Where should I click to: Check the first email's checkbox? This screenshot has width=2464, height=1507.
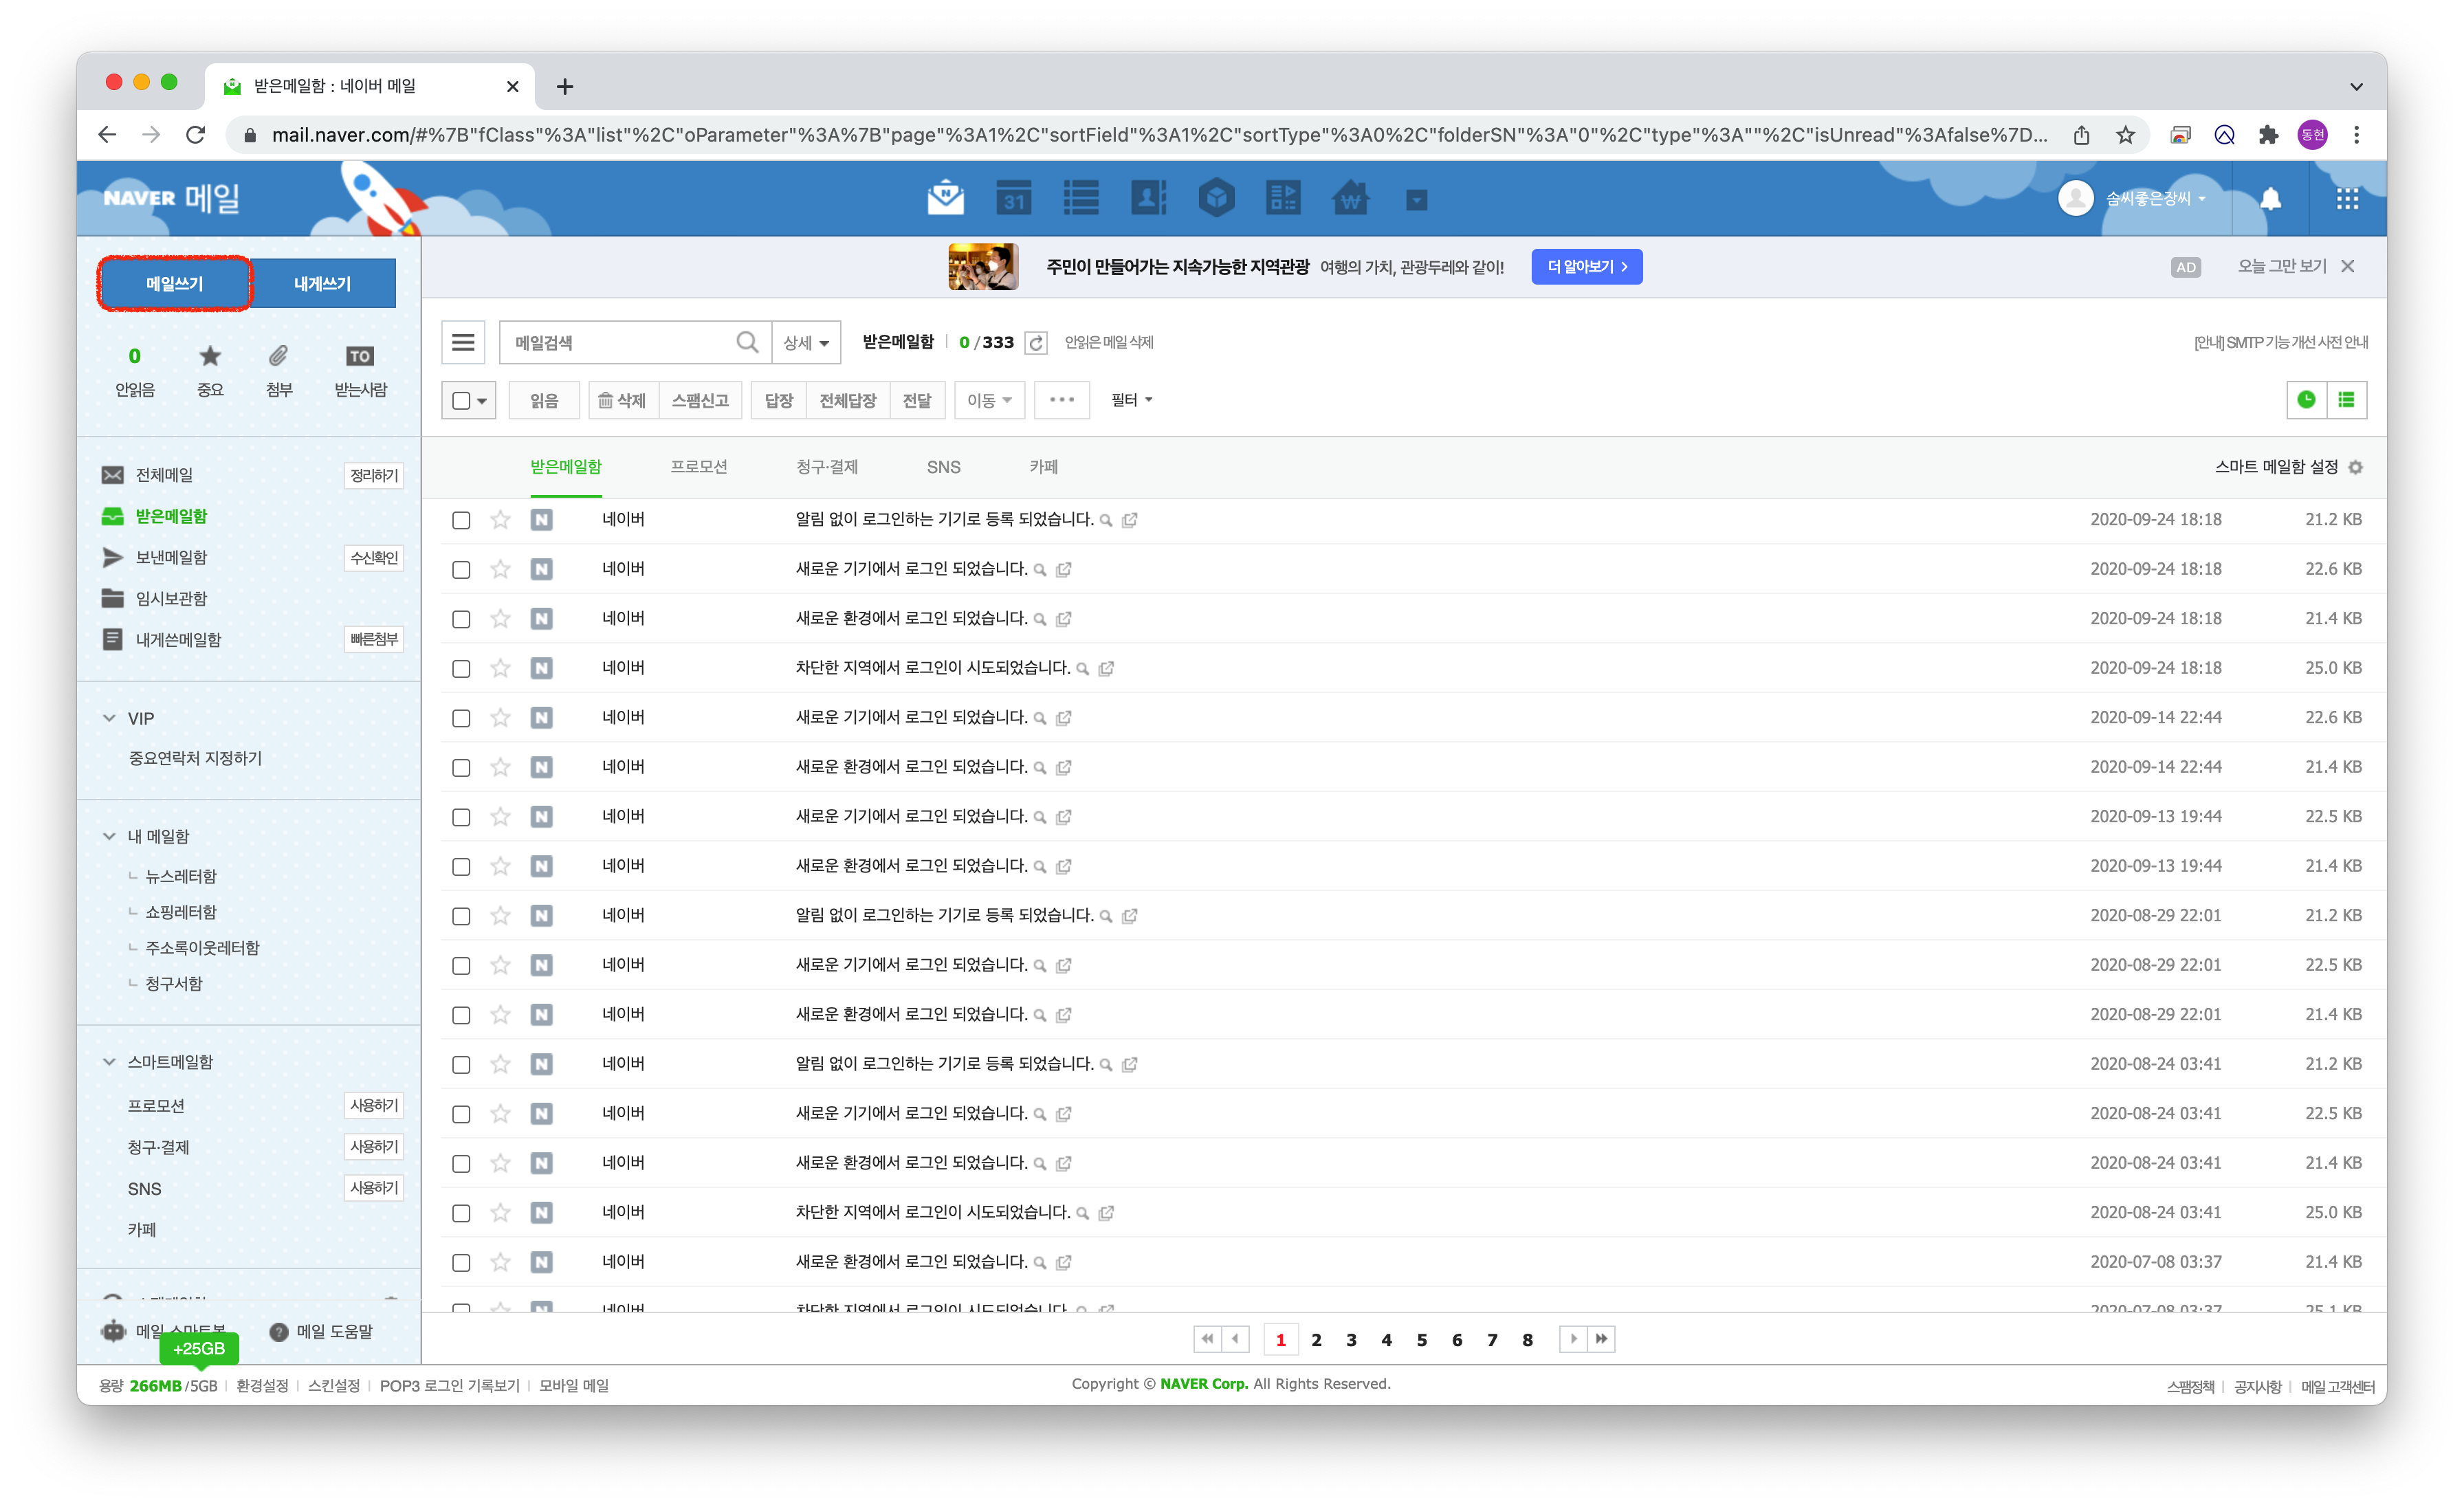click(461, 520)
